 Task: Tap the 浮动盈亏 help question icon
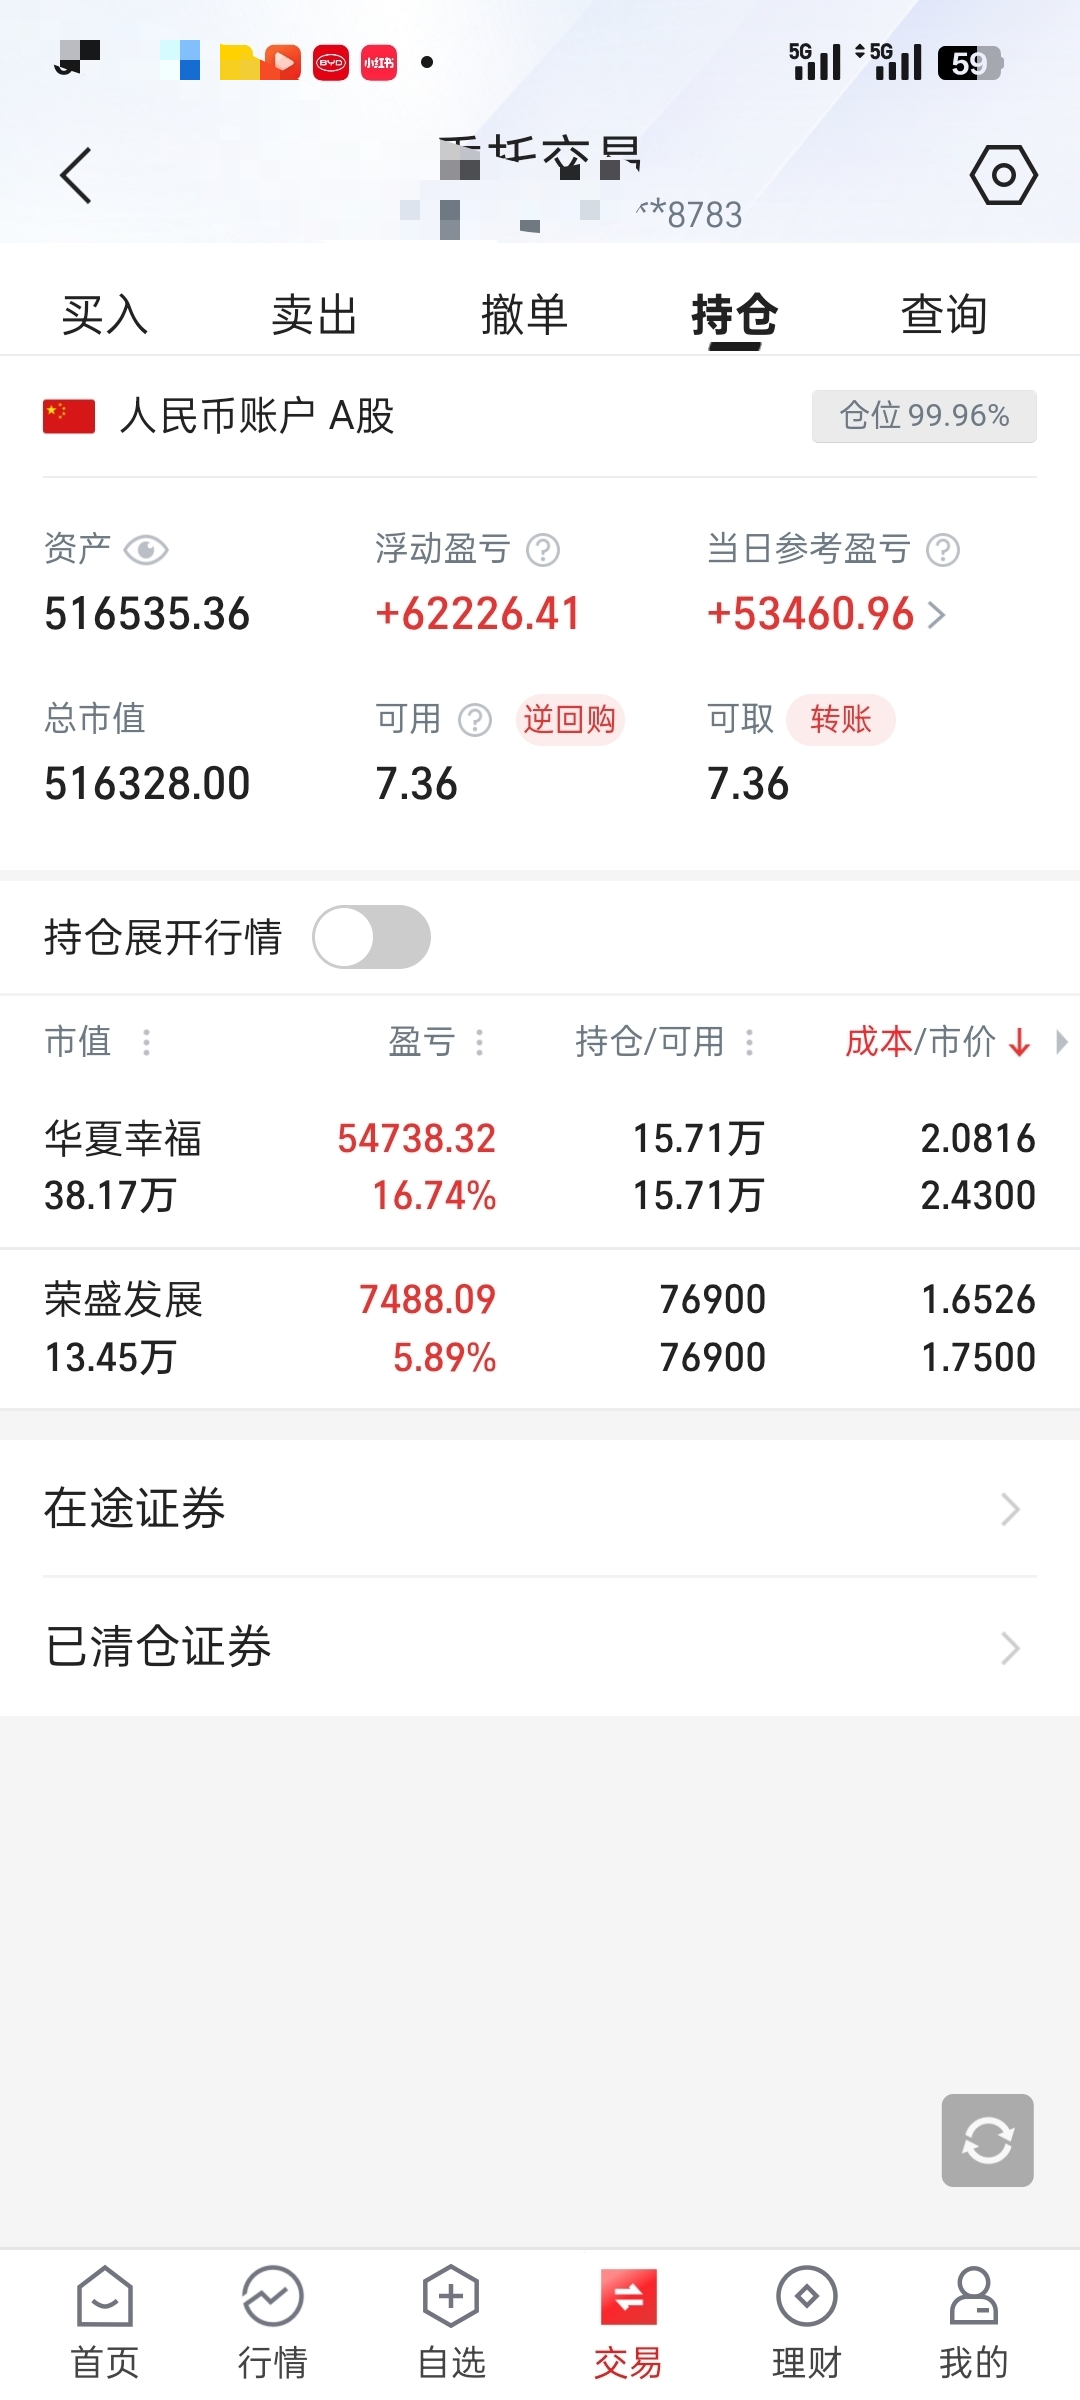543,550
